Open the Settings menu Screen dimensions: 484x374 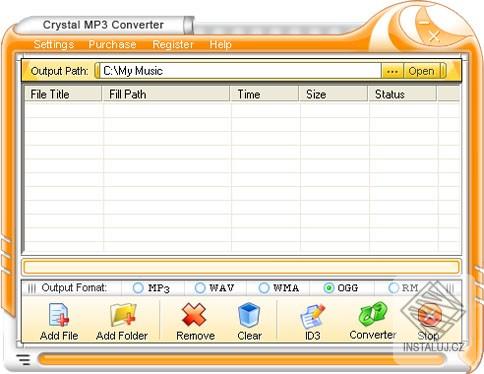coord(54,44)
